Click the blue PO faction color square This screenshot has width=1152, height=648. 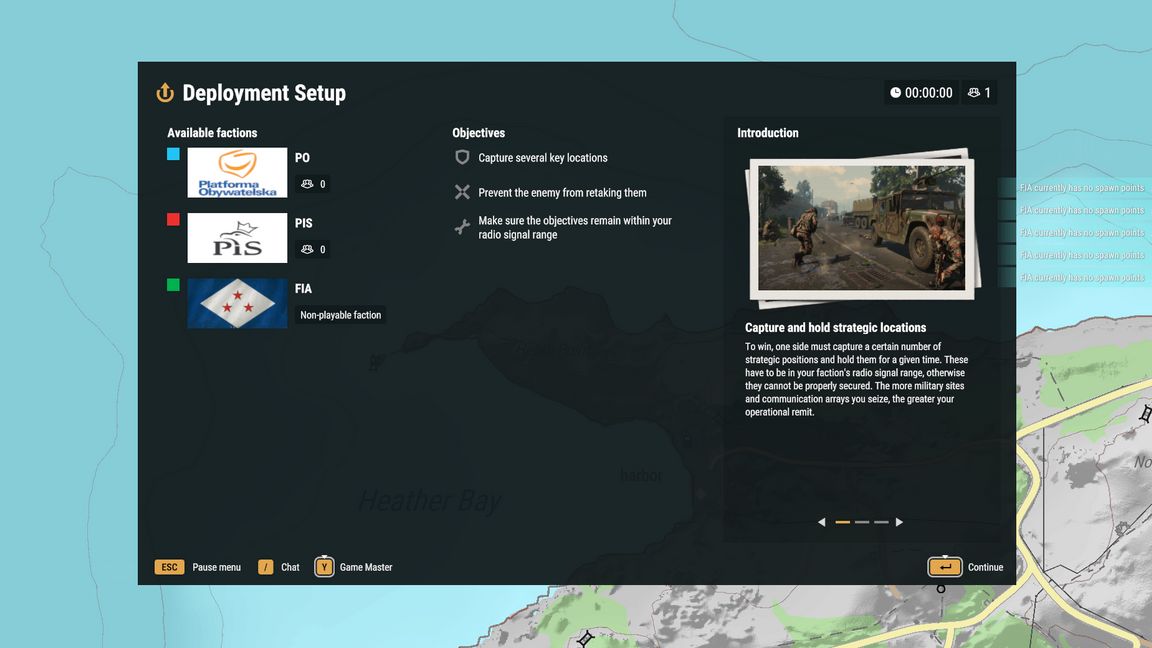(x=174, y=154)
